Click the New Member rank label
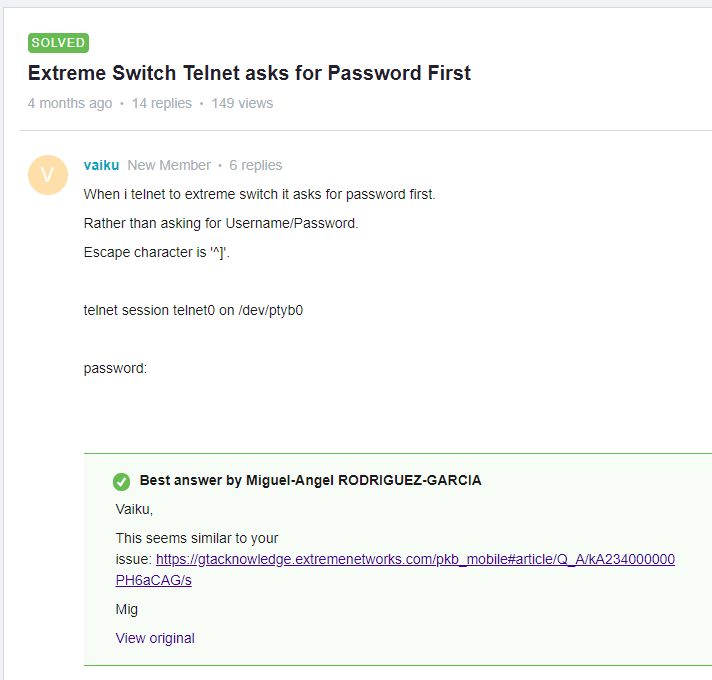 click(169, 165)
